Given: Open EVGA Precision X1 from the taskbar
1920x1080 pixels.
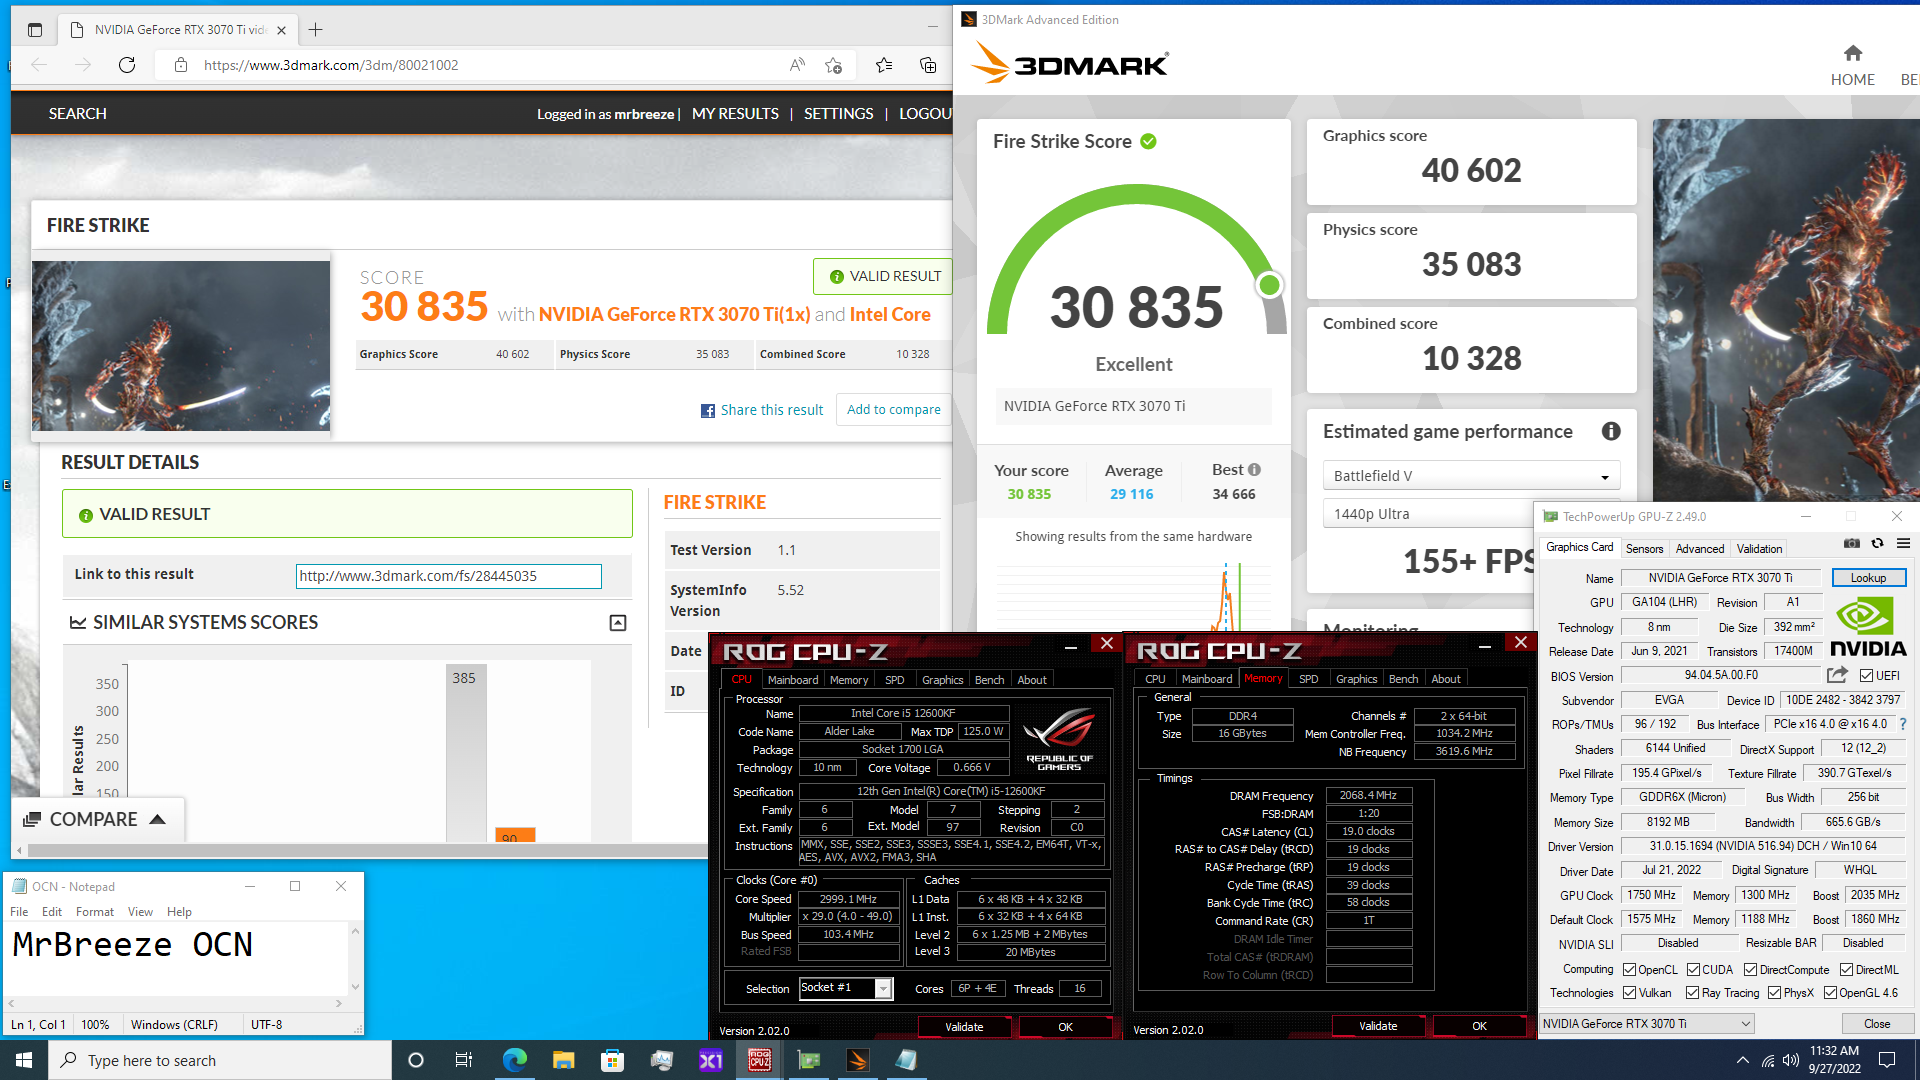Looking at the screenshot, I should [711, 1060].
